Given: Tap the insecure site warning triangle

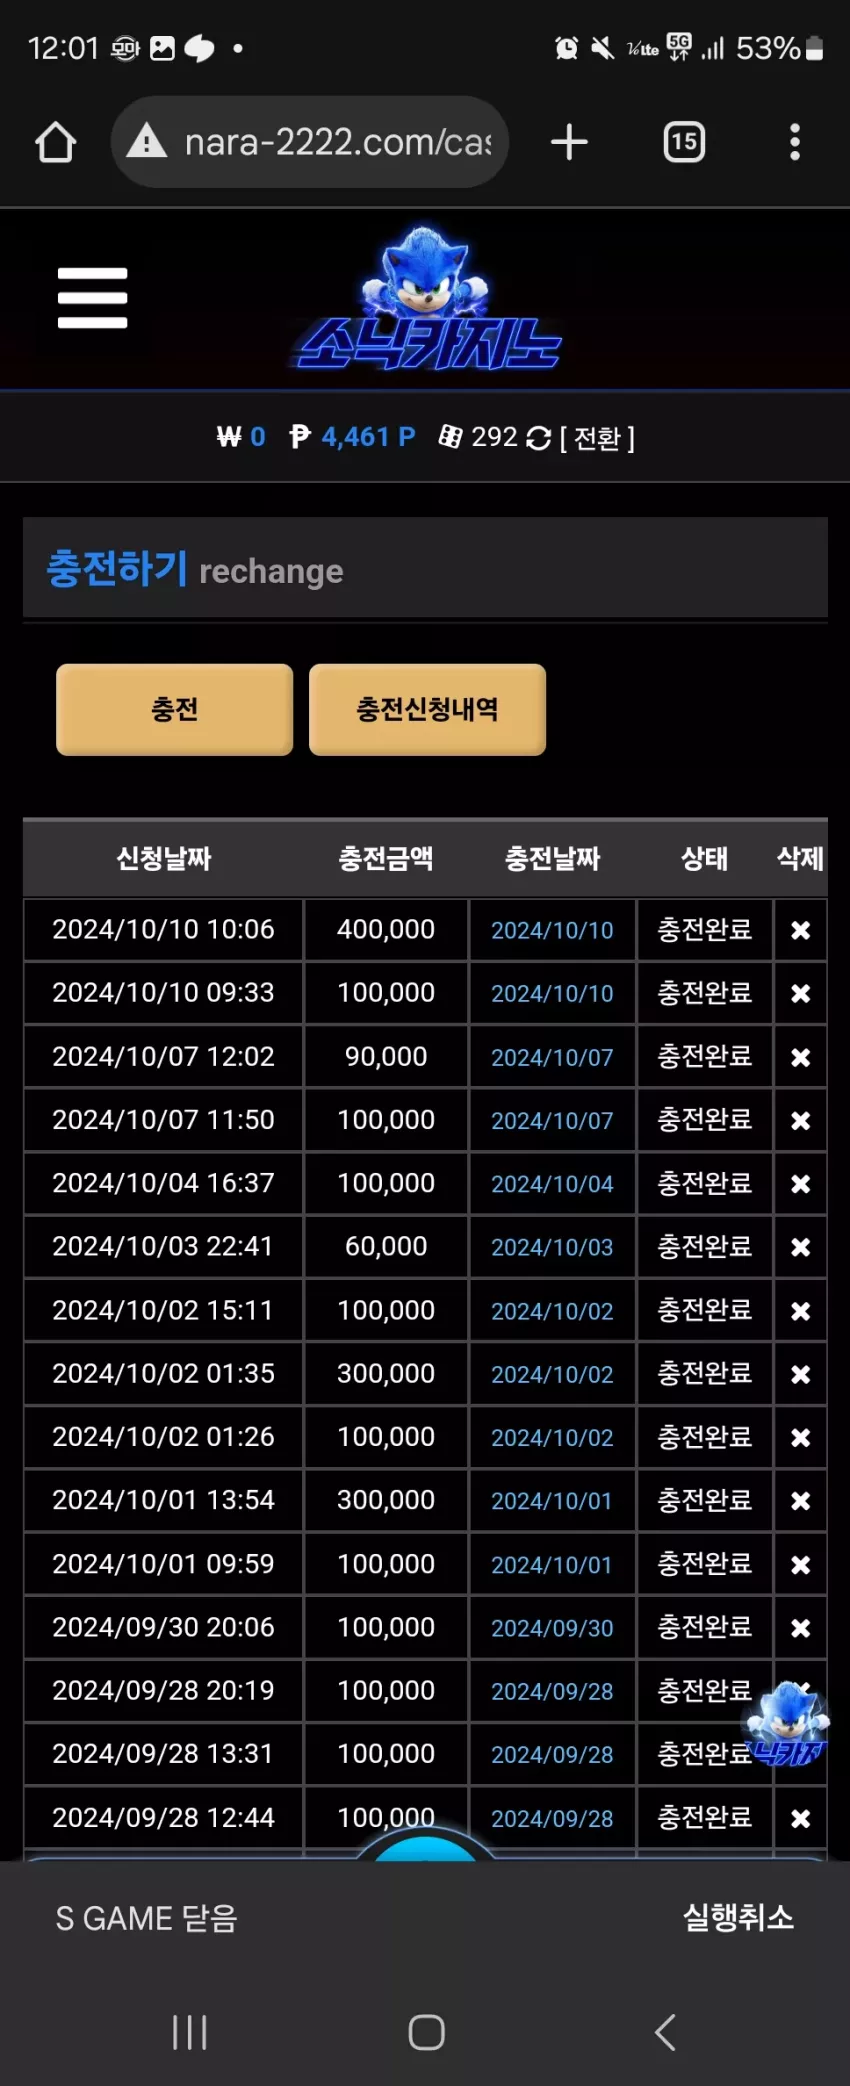Looking at the screenshot, I should click(x=147, y=141).
